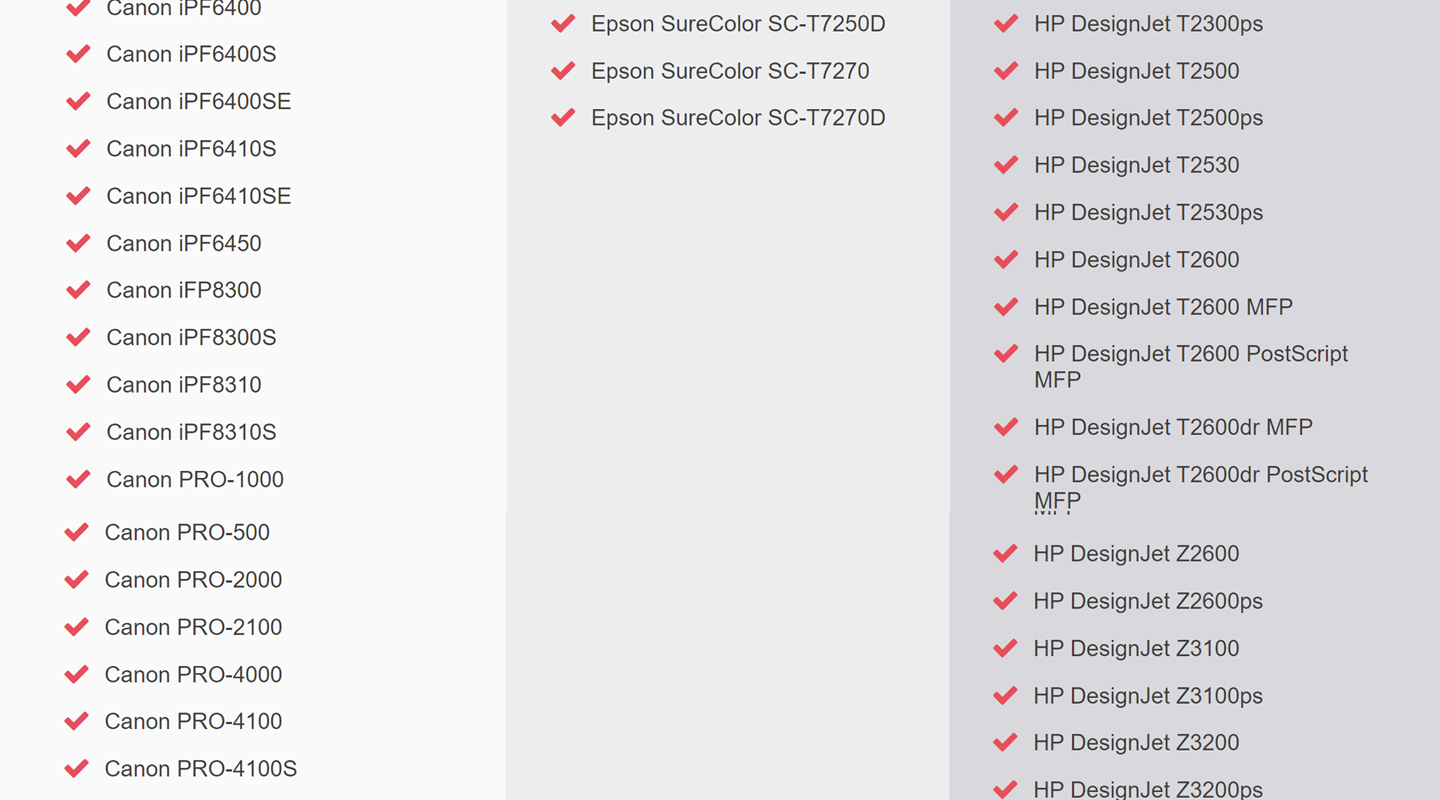Select the HP DesignJet Z3200 entry

click(x=1136, y=742)
